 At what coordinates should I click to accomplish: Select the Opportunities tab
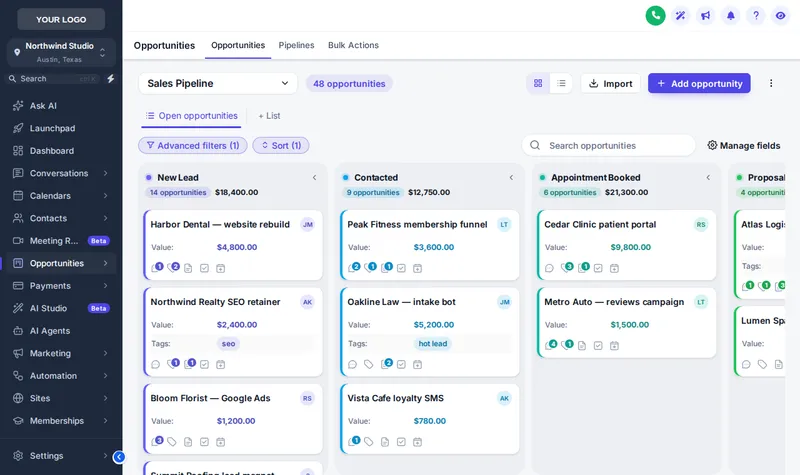point(238,45)
